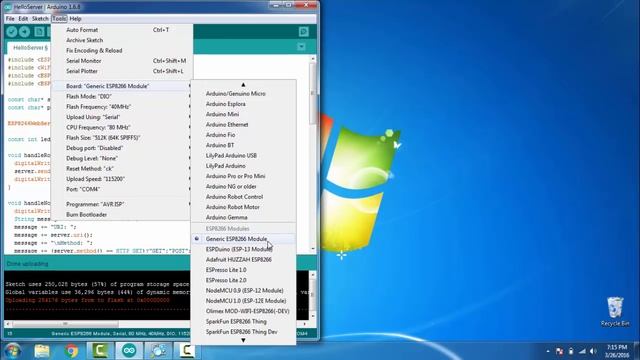640x360 pixels.
Task: Expand the Upload Using submenu
Action: 122,117
